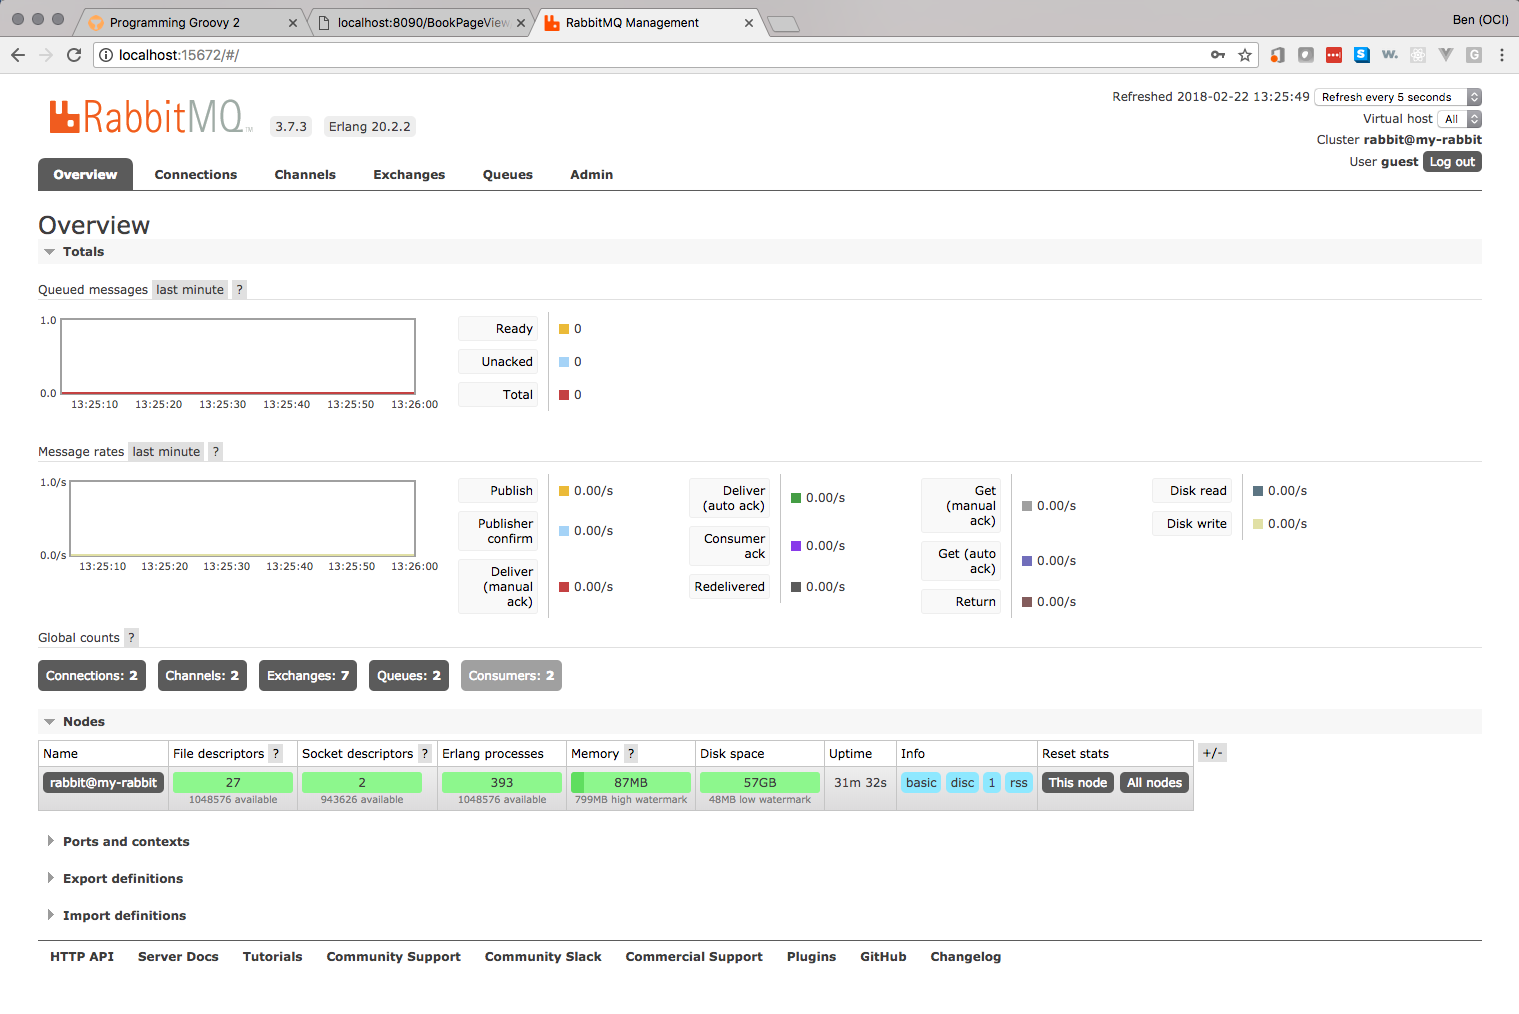Viewport: 1519px width, 1014px height.
Task: Close the RabbitMQ Management tab
Action: 749,23
